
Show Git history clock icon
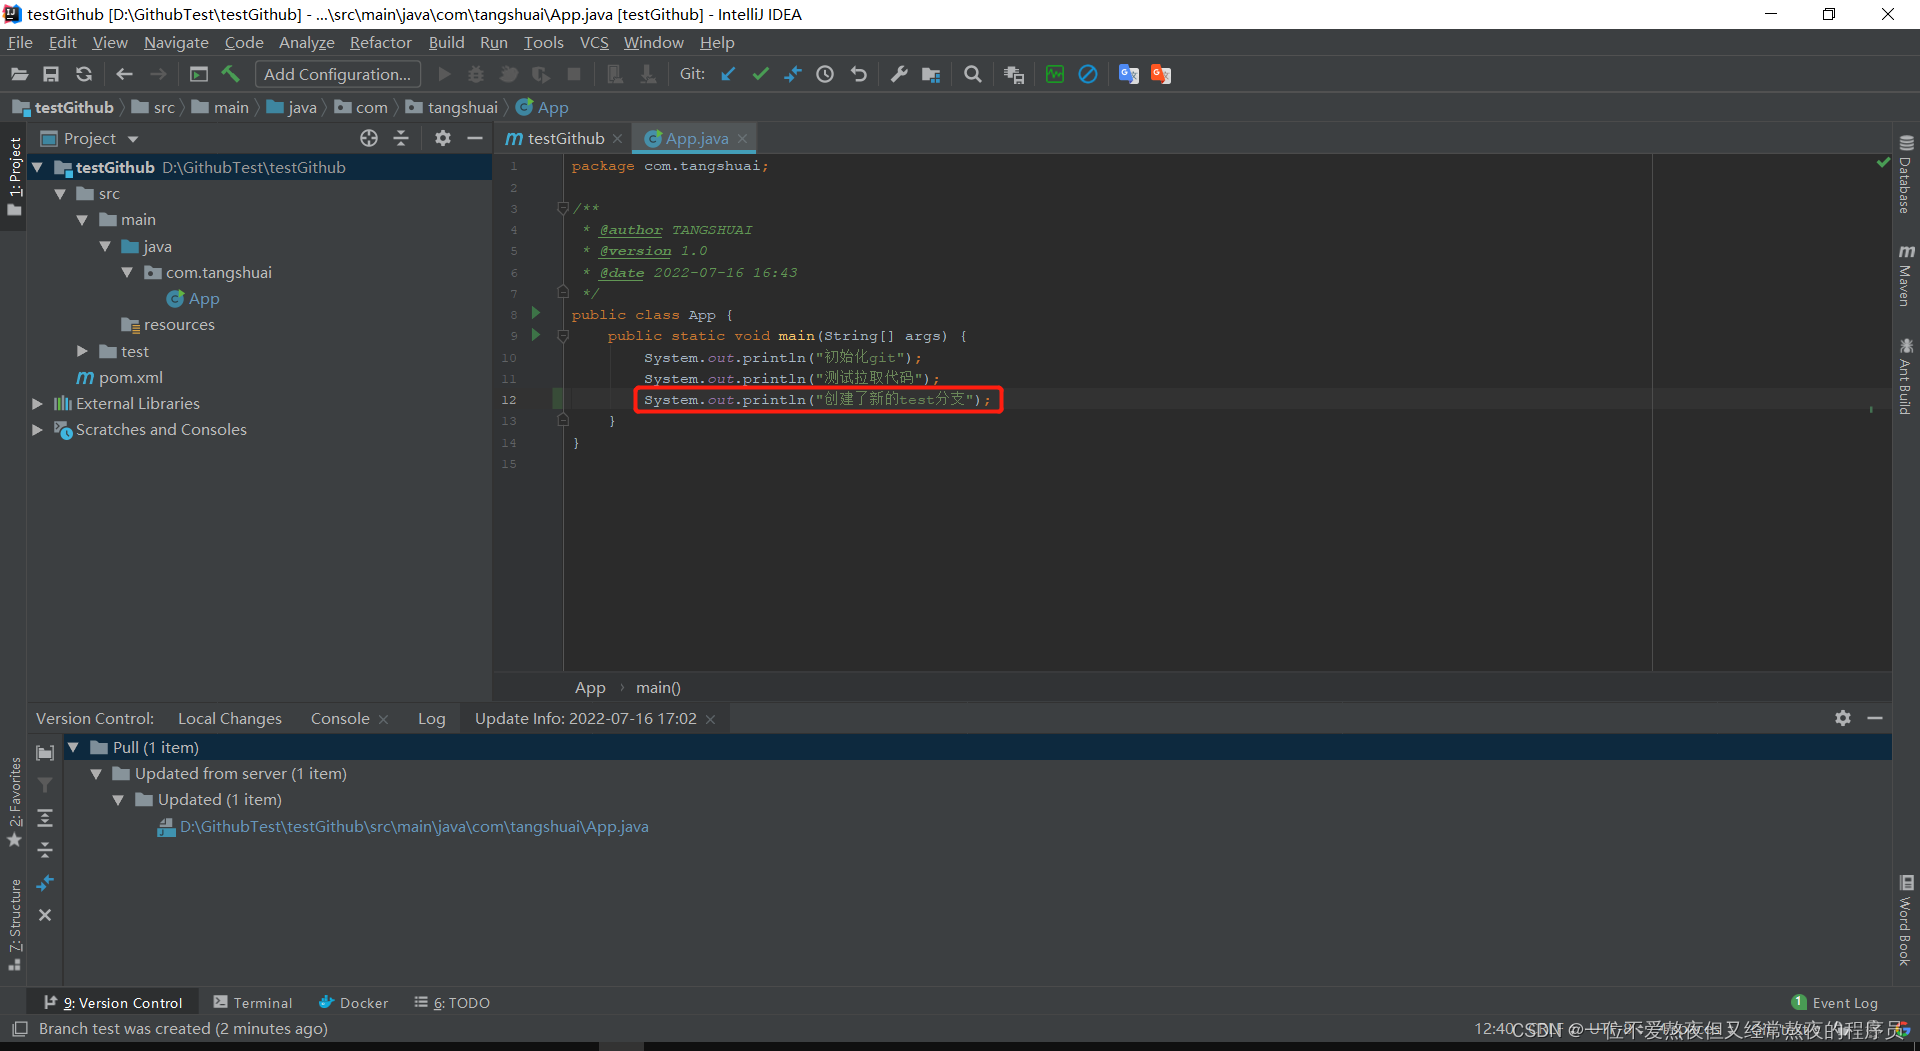click(x=825, y=74)
